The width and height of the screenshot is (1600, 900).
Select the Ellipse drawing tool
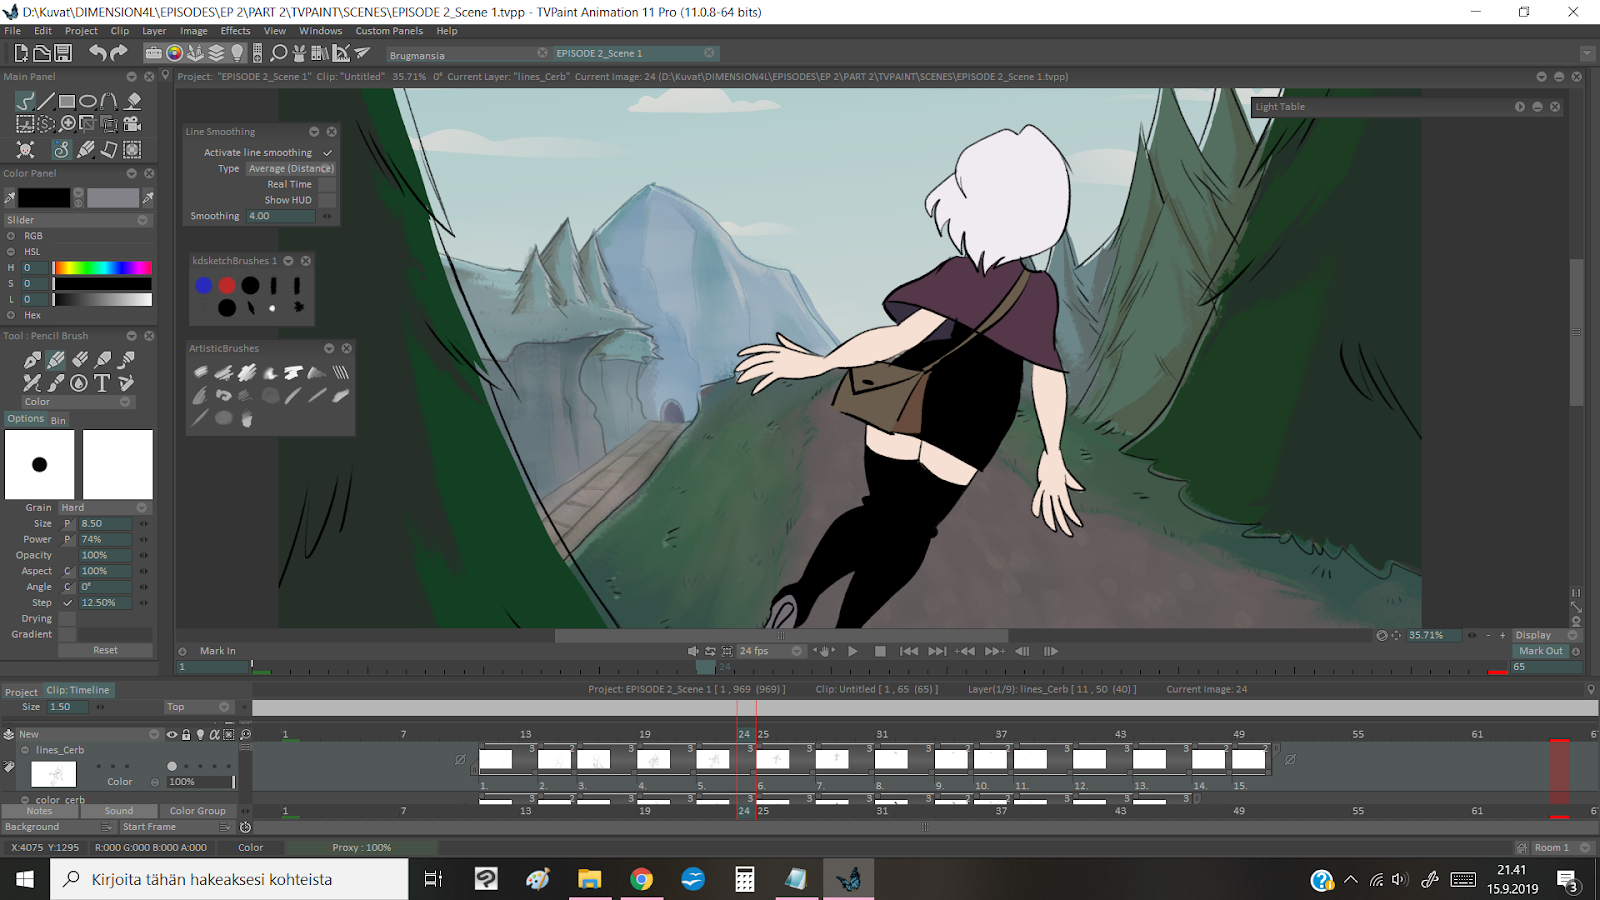[x=87, y=100]
